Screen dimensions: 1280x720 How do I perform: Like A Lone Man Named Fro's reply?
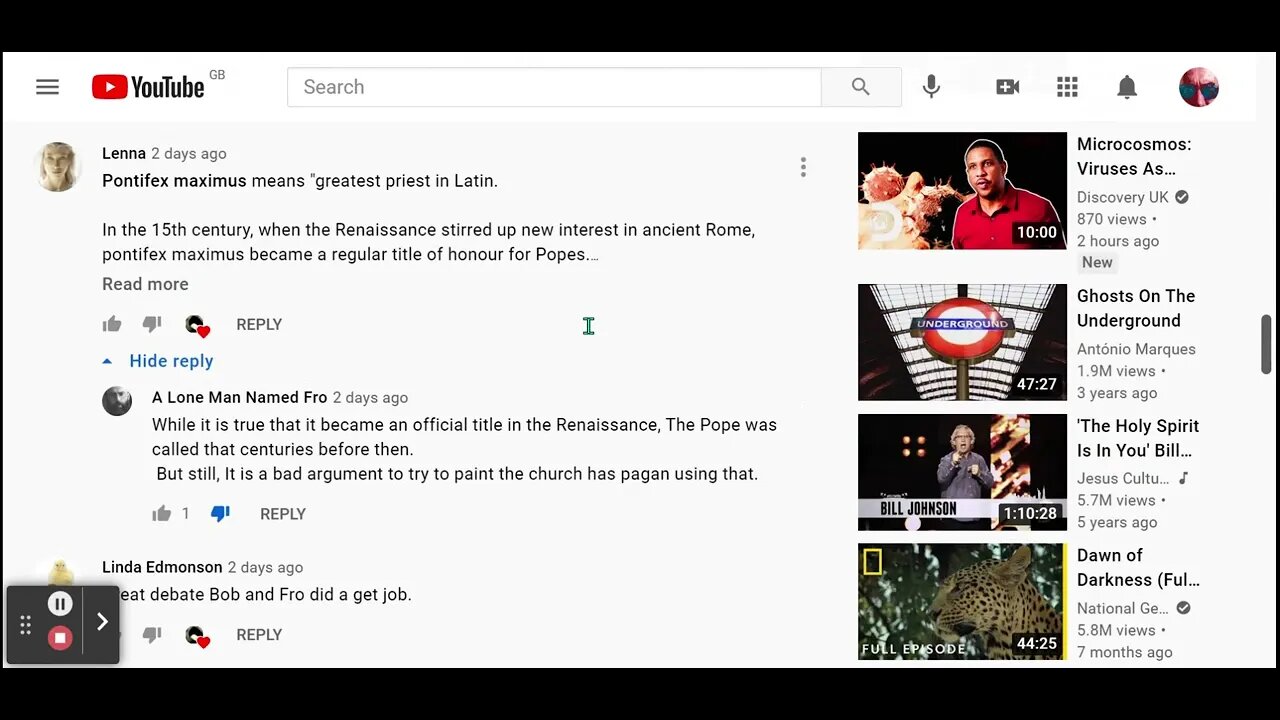pos(162,514)
